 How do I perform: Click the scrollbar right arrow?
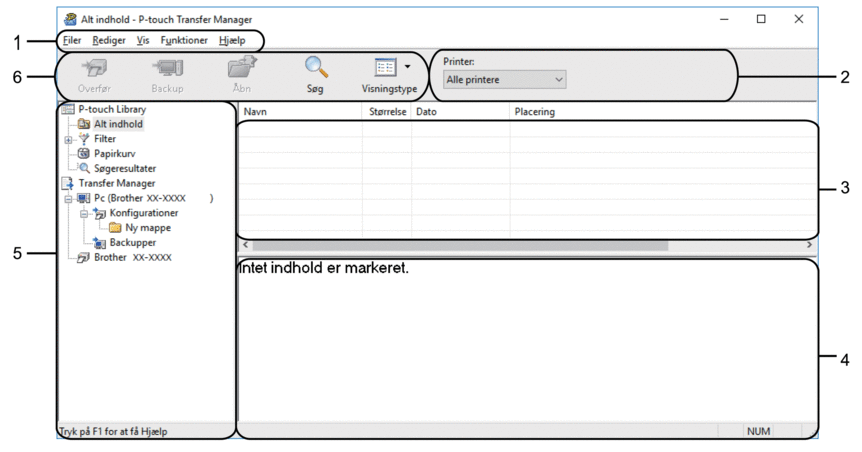click(809, 245)
